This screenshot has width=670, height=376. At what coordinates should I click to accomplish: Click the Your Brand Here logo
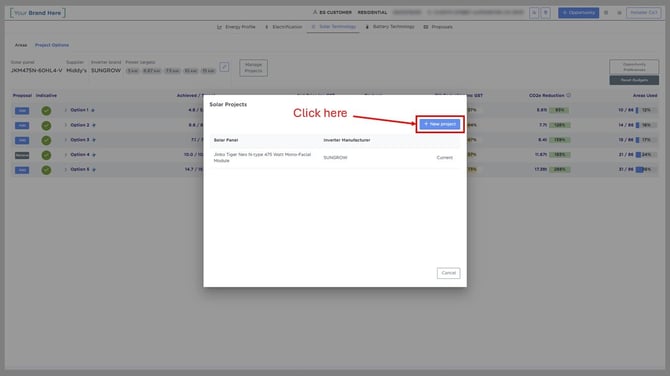tap(38, 13)
